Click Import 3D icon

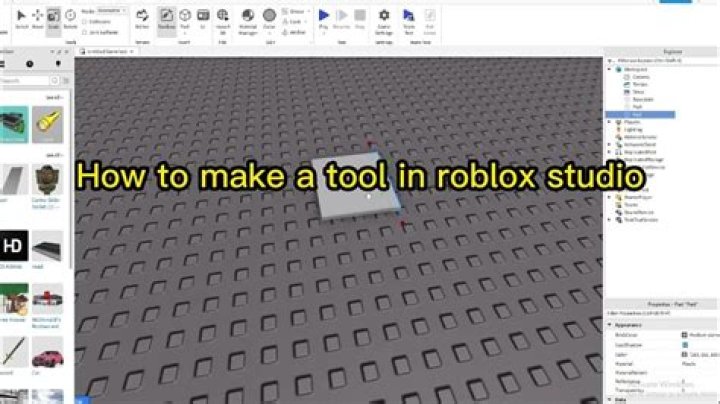pyautogui.click(x=223, y=20)
